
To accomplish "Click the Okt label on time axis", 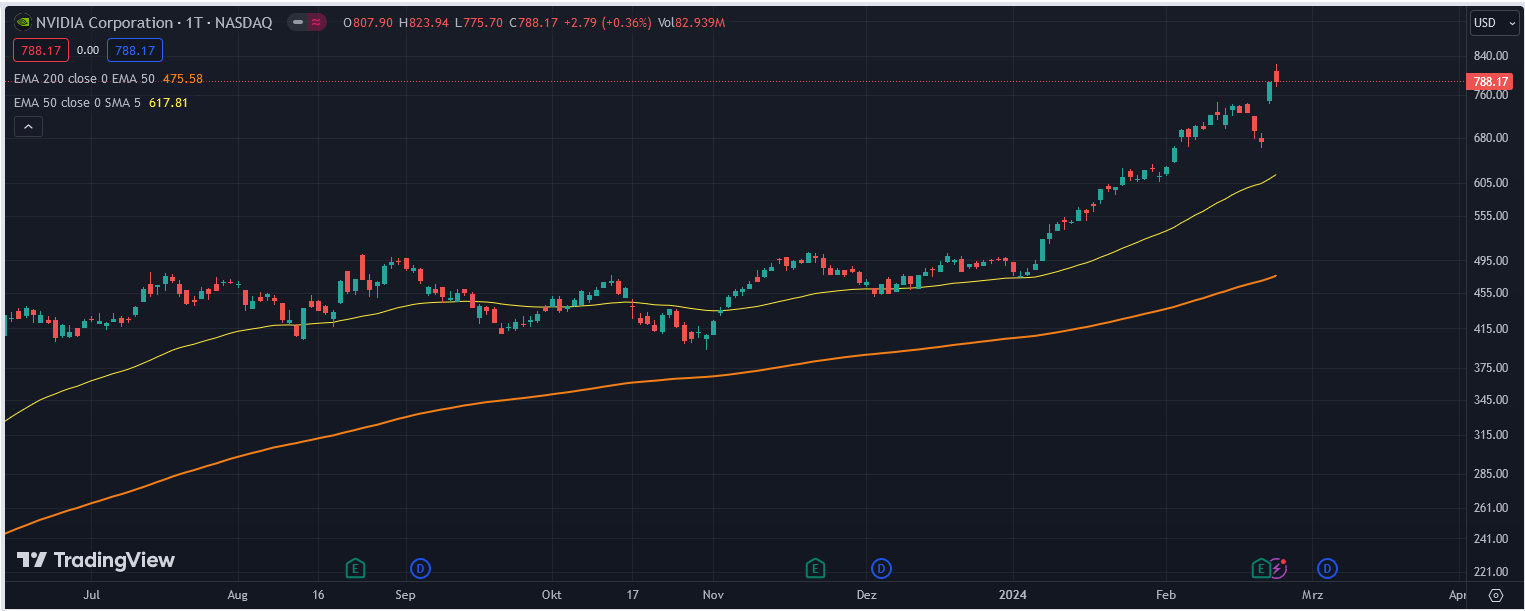I will (x=551, y=595).
